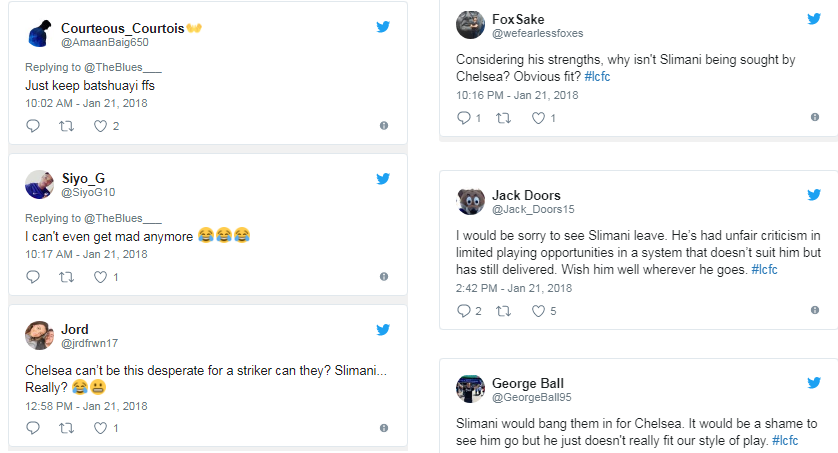This screenshot has height=453, width=838.
Task: Reply to Jack Doors' tweet
Action: tap(463, 311)
